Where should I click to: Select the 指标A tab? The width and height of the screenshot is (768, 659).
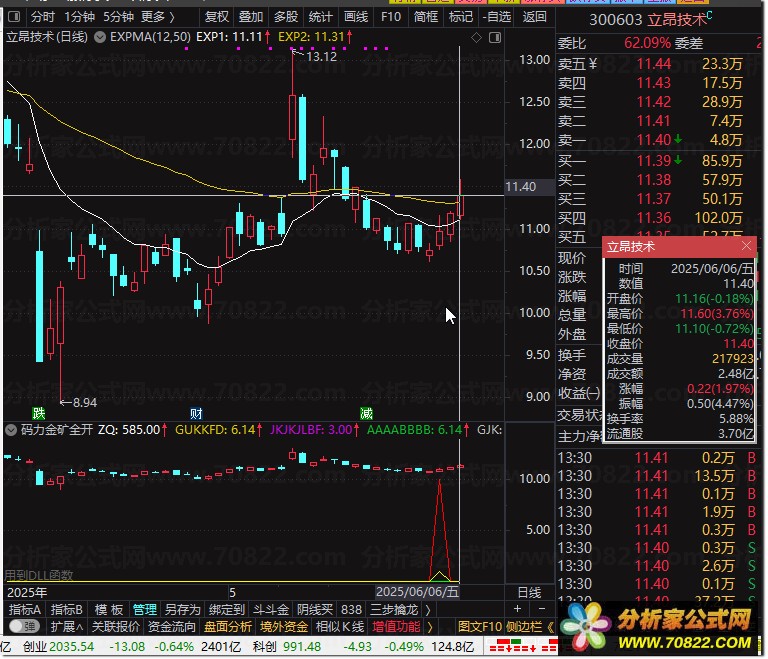(x=24, y=610)
